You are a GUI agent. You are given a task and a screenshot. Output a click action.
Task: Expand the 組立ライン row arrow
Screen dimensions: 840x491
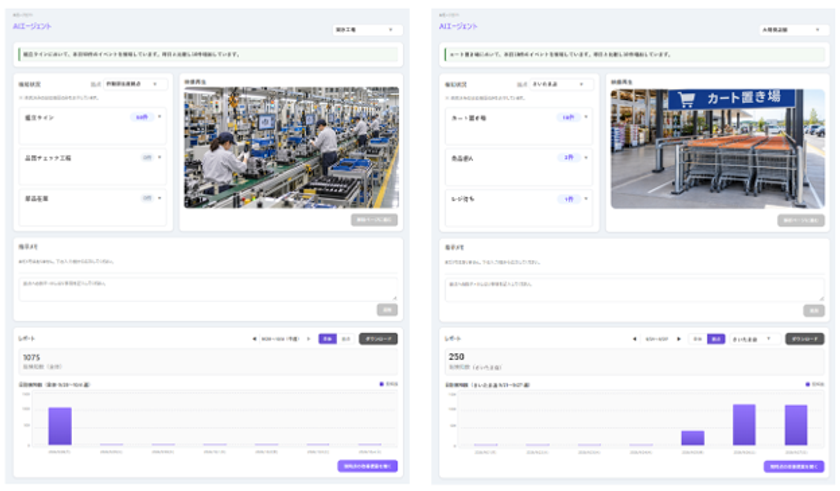pos(160,117)
